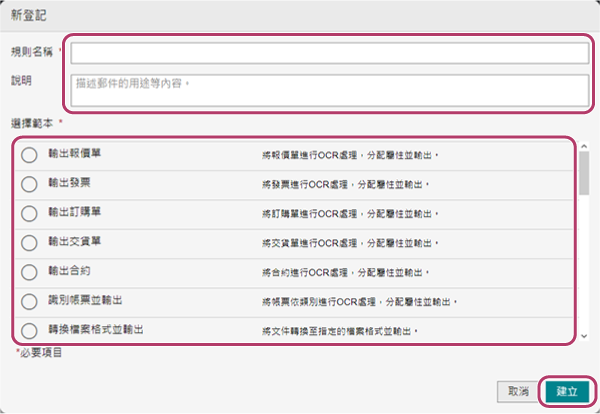Choose the 輸出發票 radio button
600x414 pixels.
[x=29, y=184]
